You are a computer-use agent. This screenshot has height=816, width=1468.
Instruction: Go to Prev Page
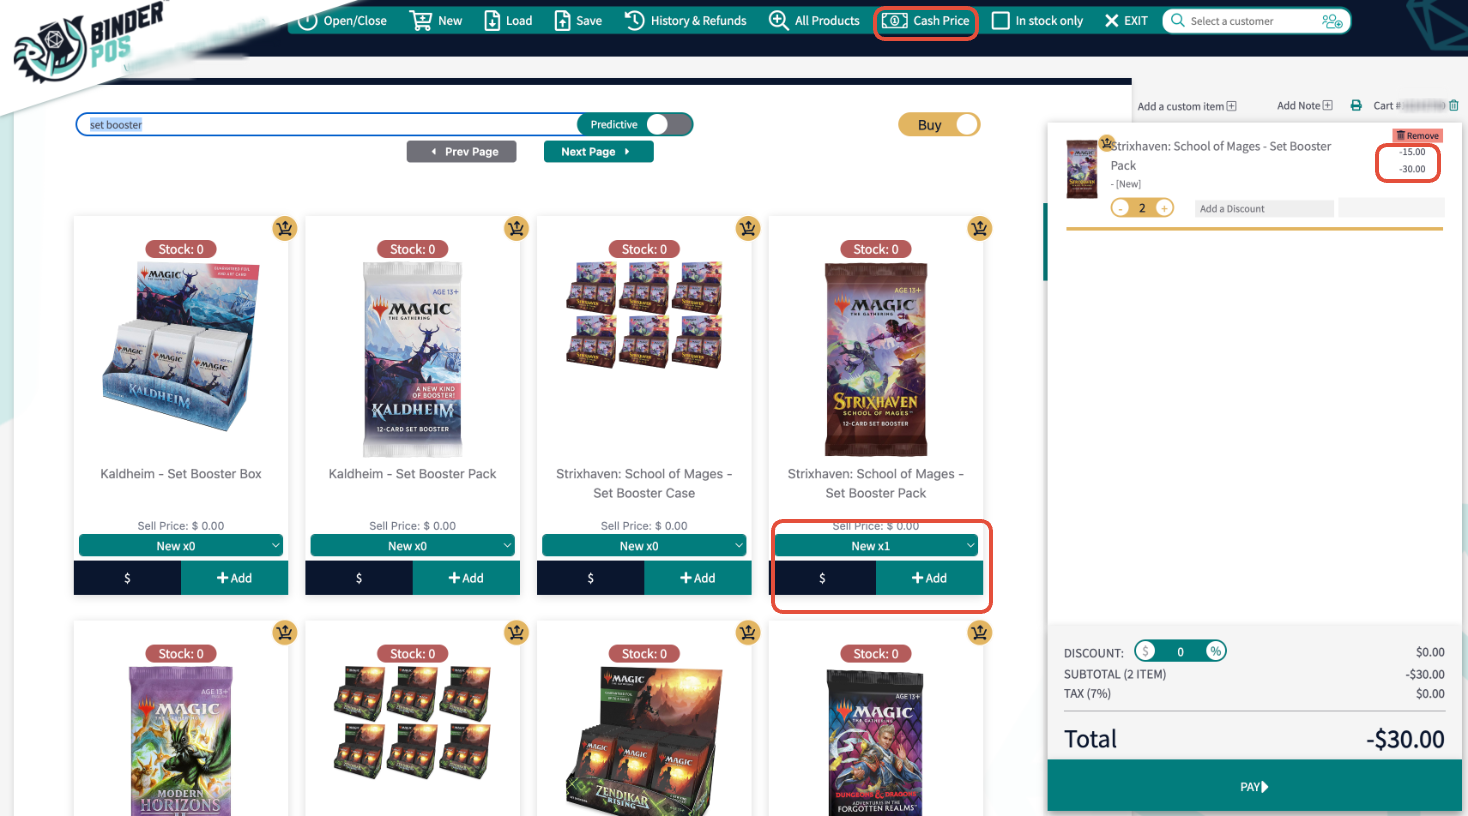point(462,151)
